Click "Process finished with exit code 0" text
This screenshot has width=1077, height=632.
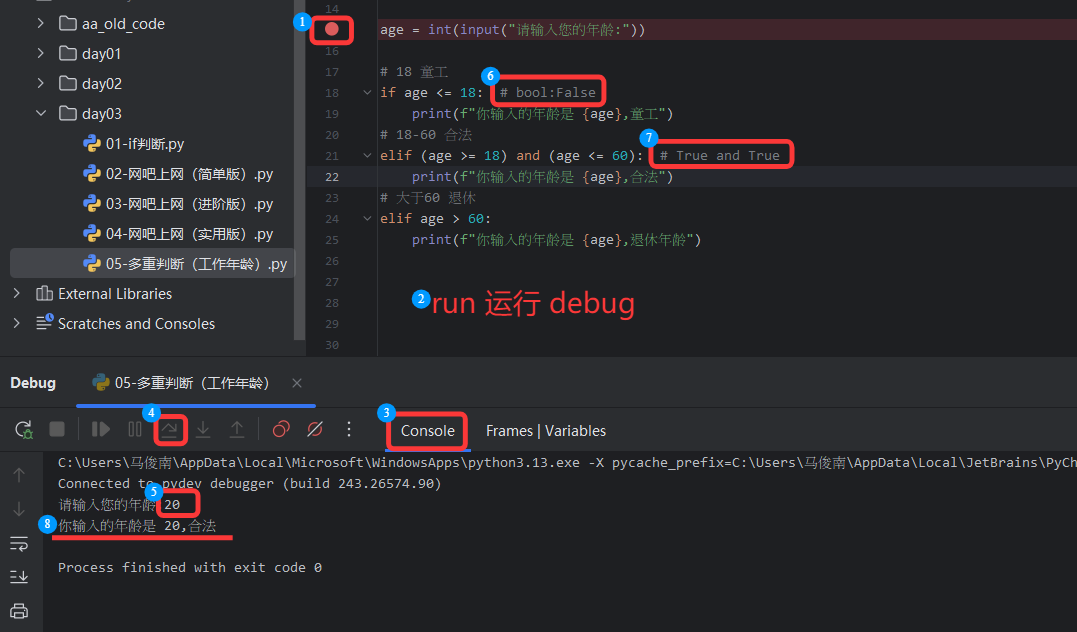[x=190, y=567]
